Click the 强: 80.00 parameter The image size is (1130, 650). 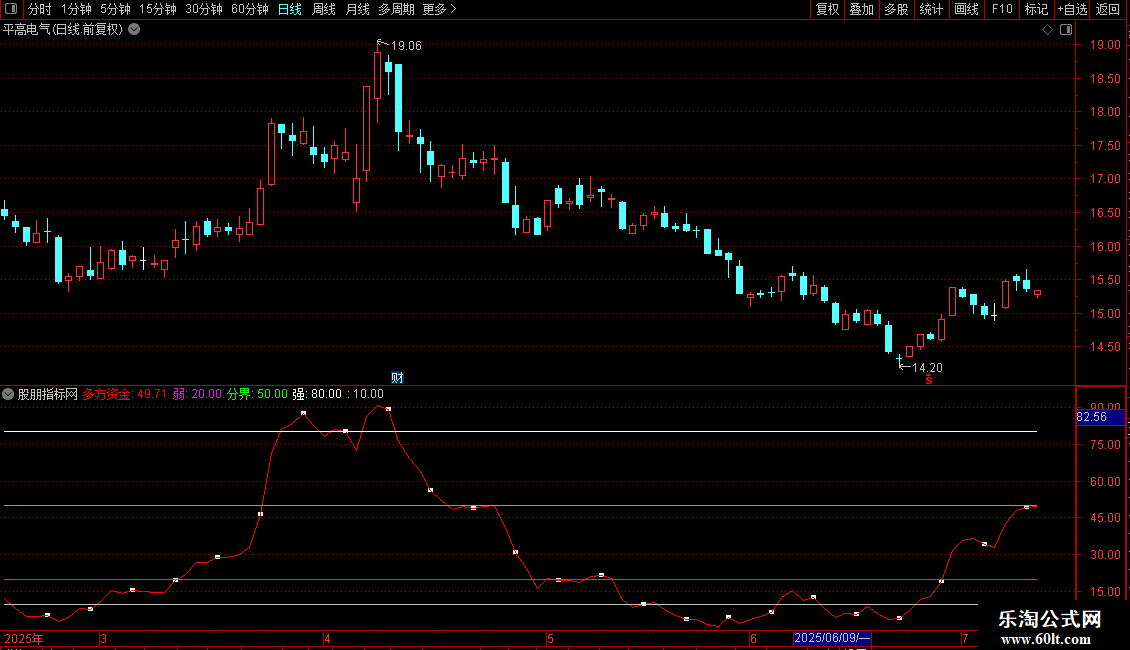(317, 394)
